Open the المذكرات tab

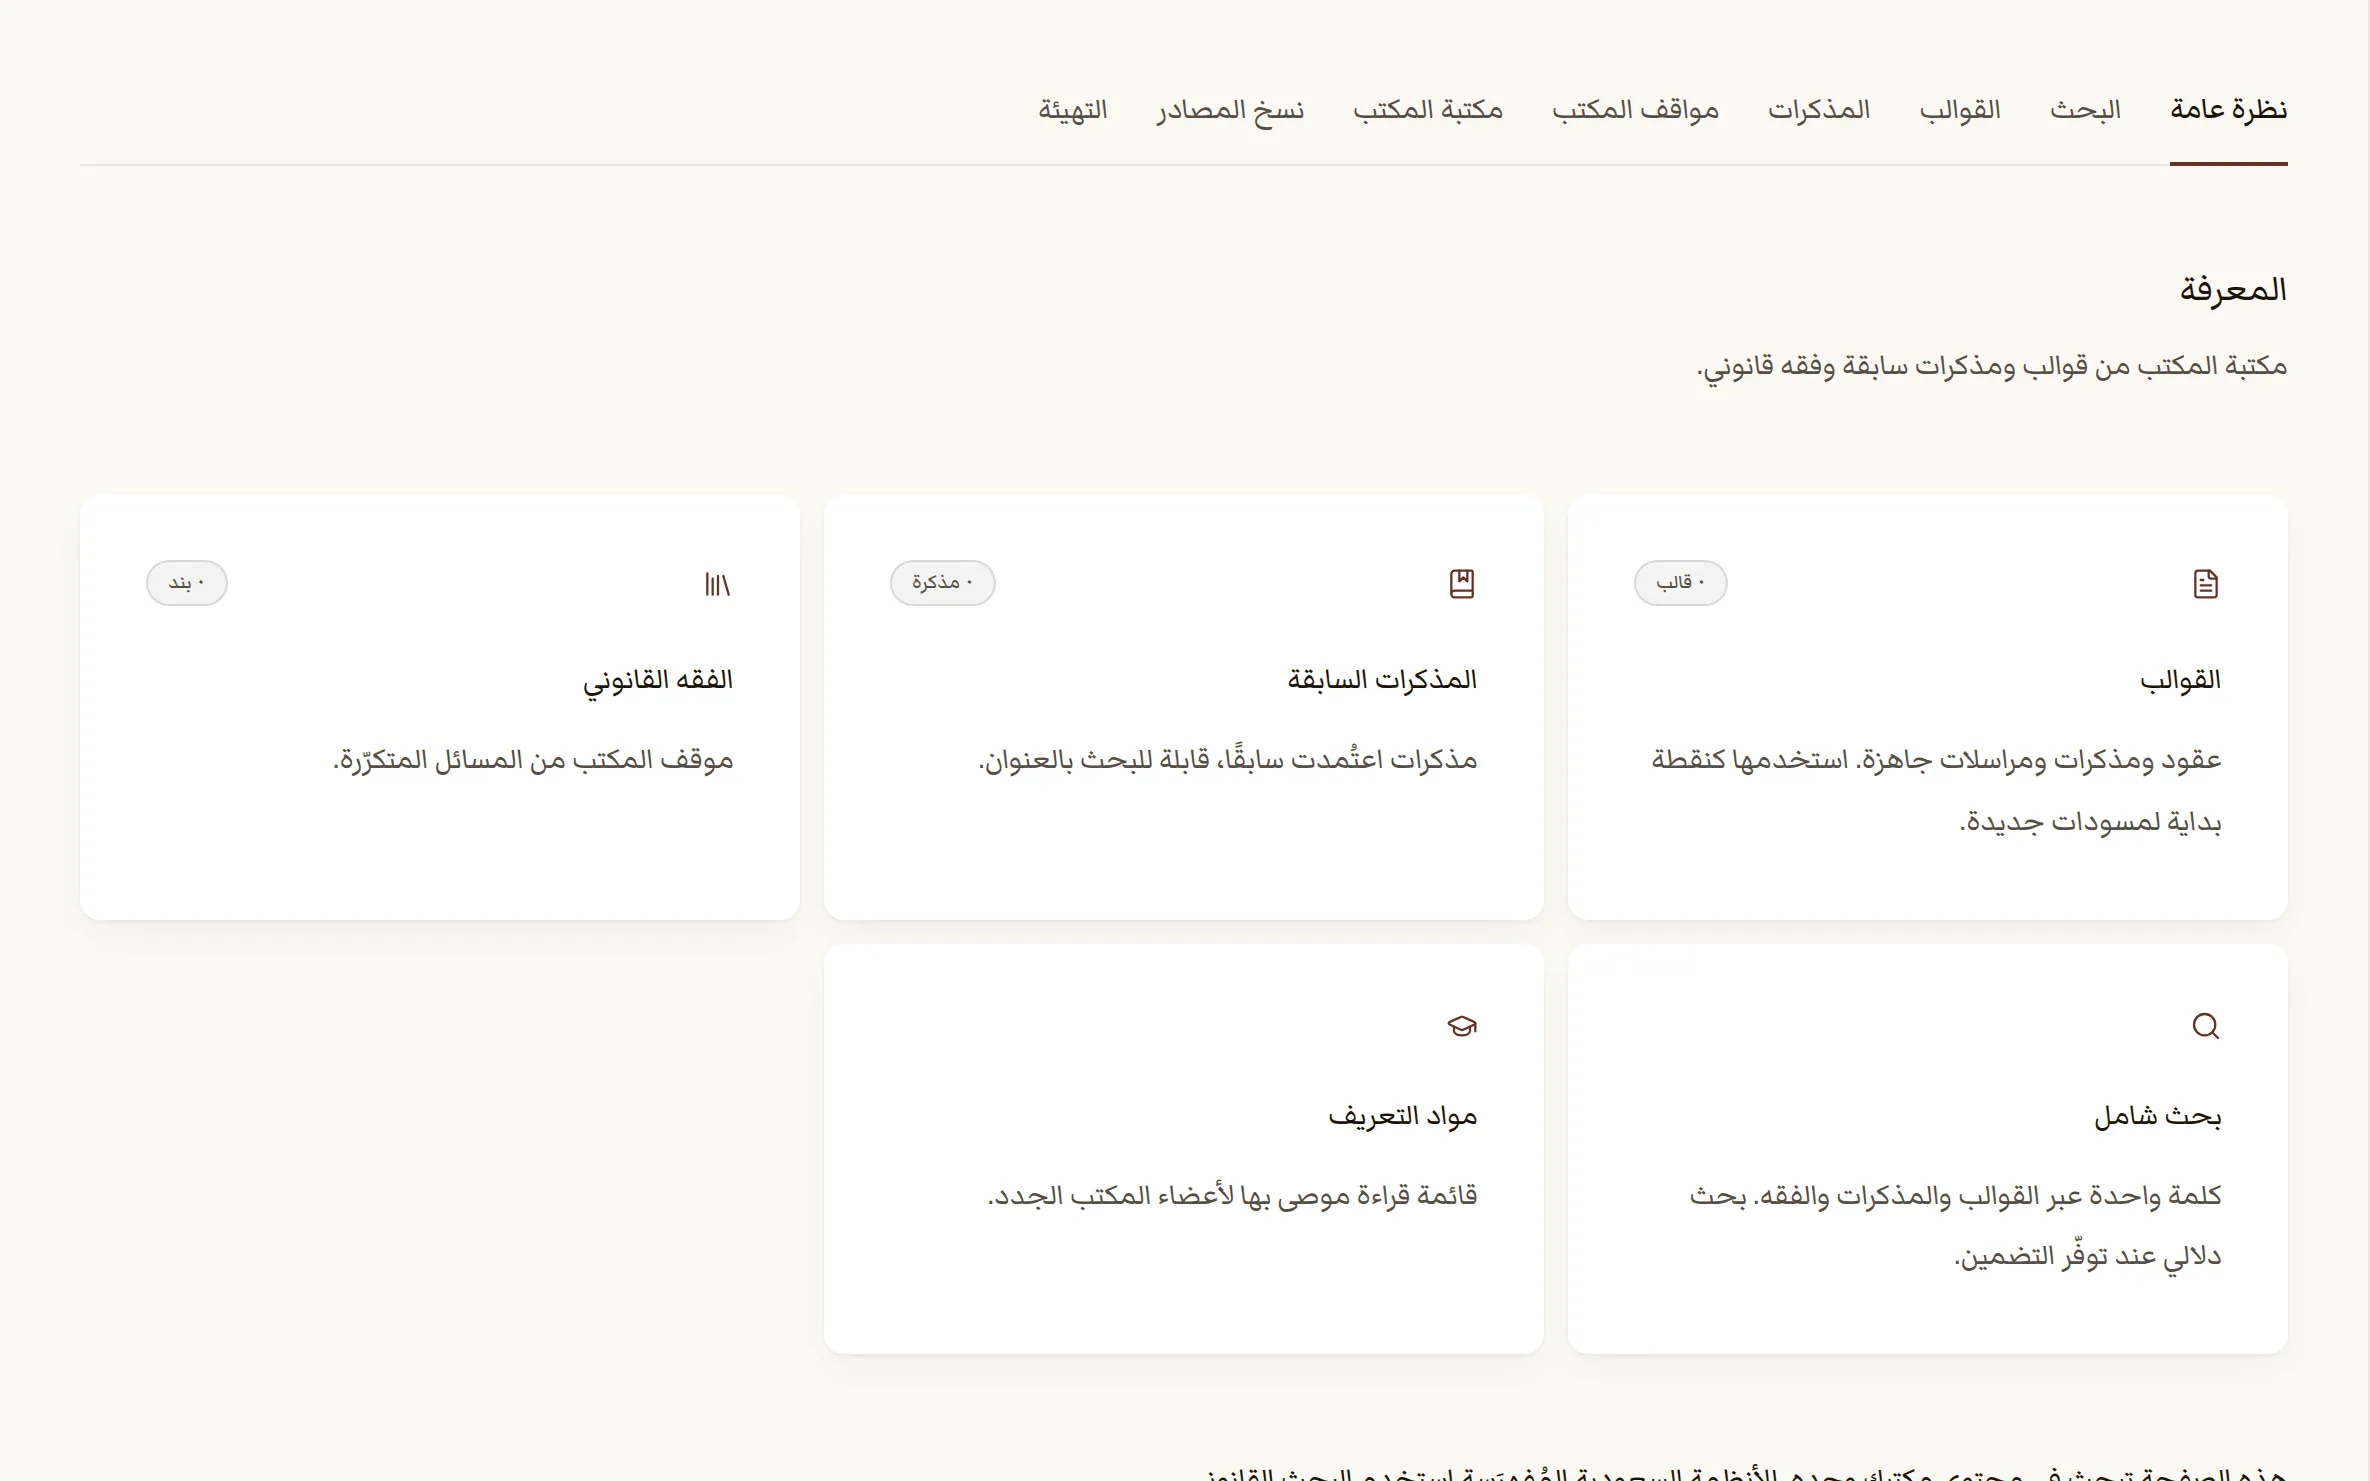pyautogui.click(x=1819, y=110)
